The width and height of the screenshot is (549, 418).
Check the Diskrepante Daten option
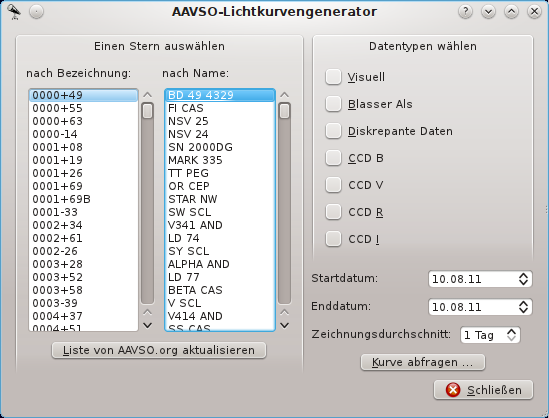(x=333, y=131)
